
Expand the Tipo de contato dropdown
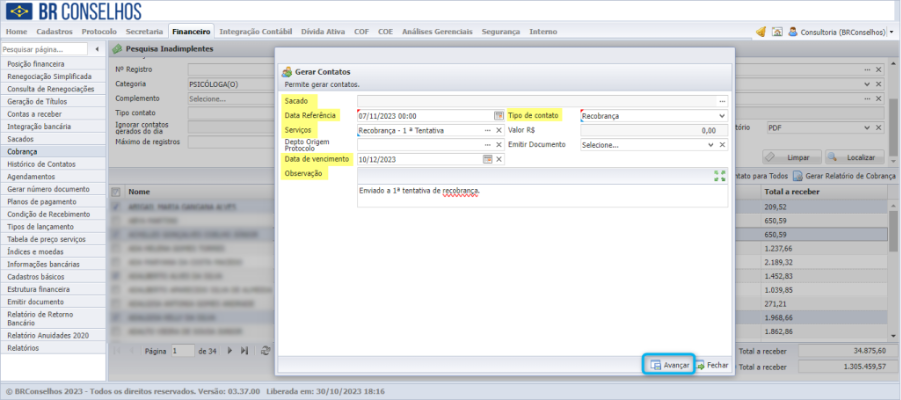coord(722,116)
